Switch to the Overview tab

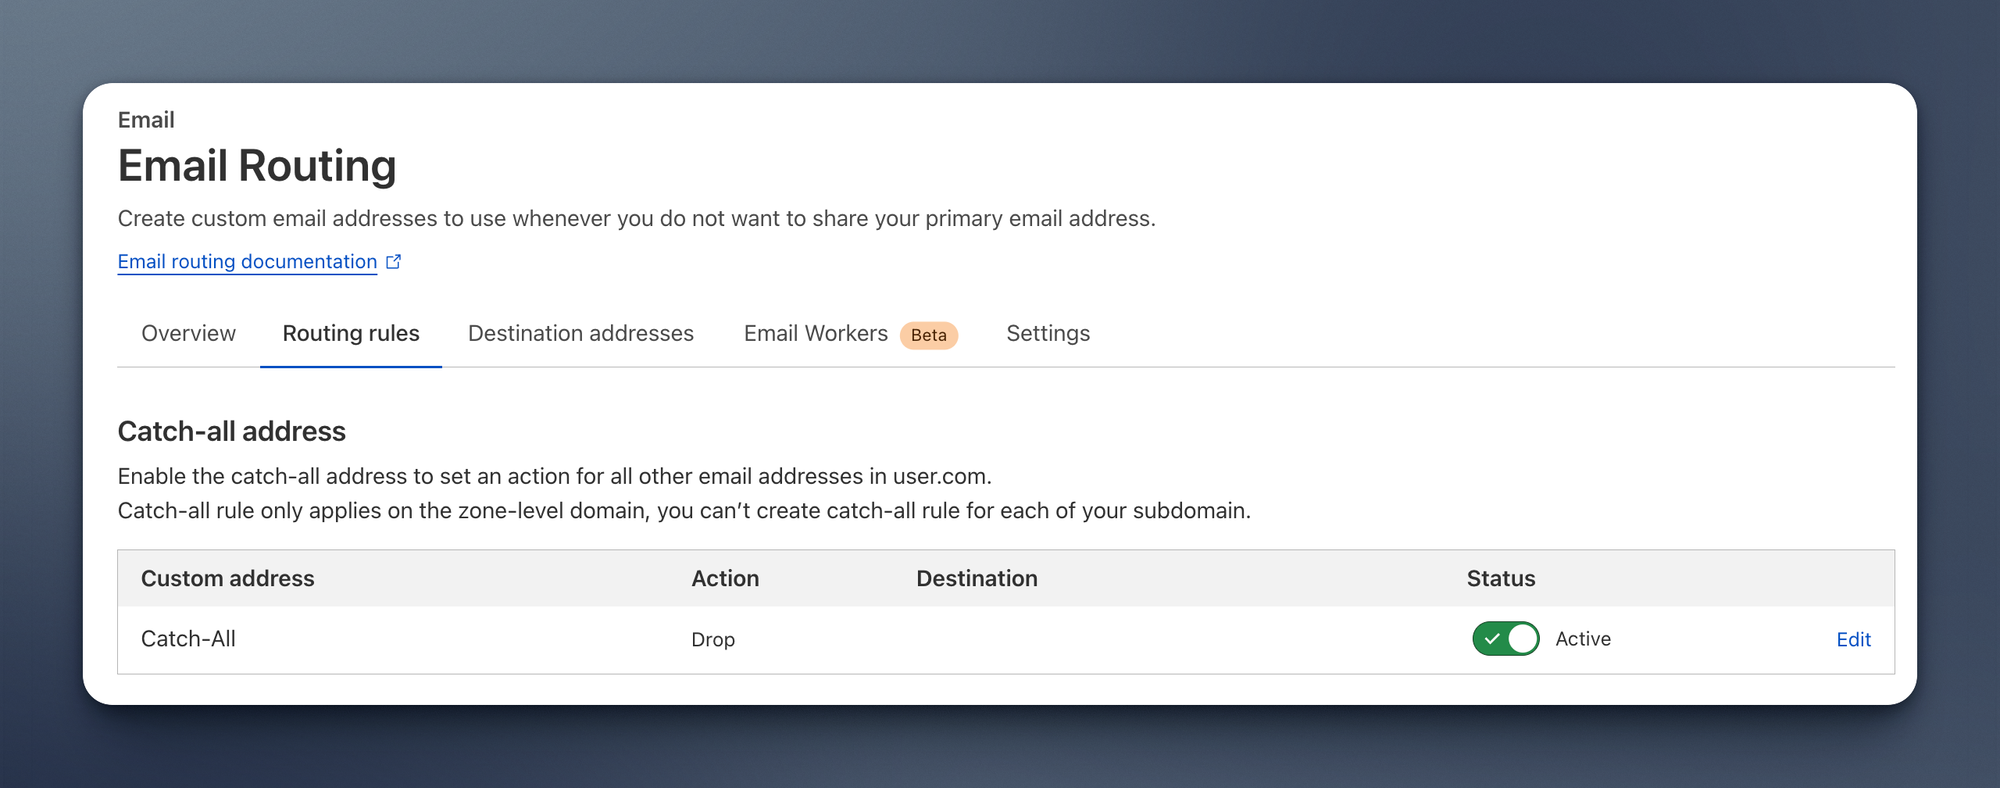click(188, 334)
